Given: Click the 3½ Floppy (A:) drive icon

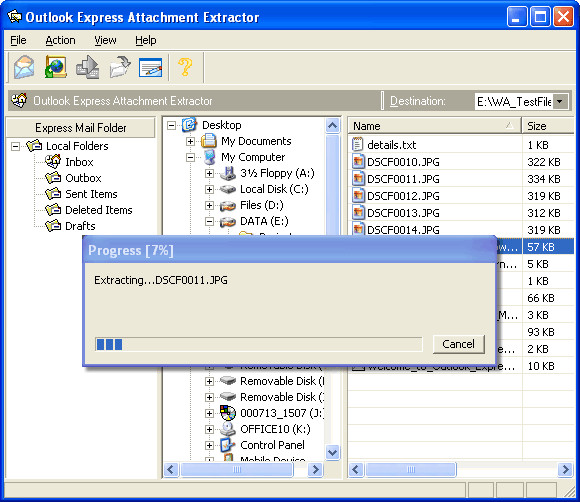Looking at the screenshot, I should point(228,173).
